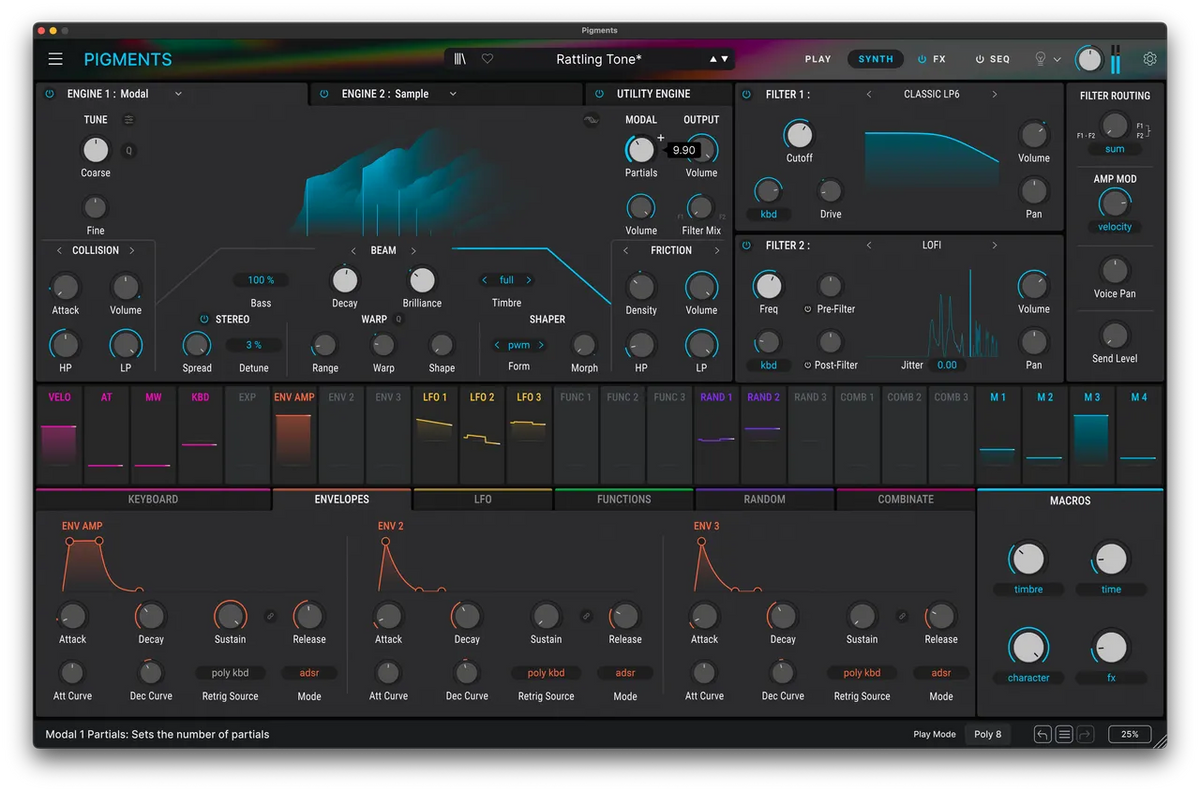The height and width of the screenshot is (792, 1200).
Task: Toggle Engine 1 power button
Action: [x=49, y=94]
